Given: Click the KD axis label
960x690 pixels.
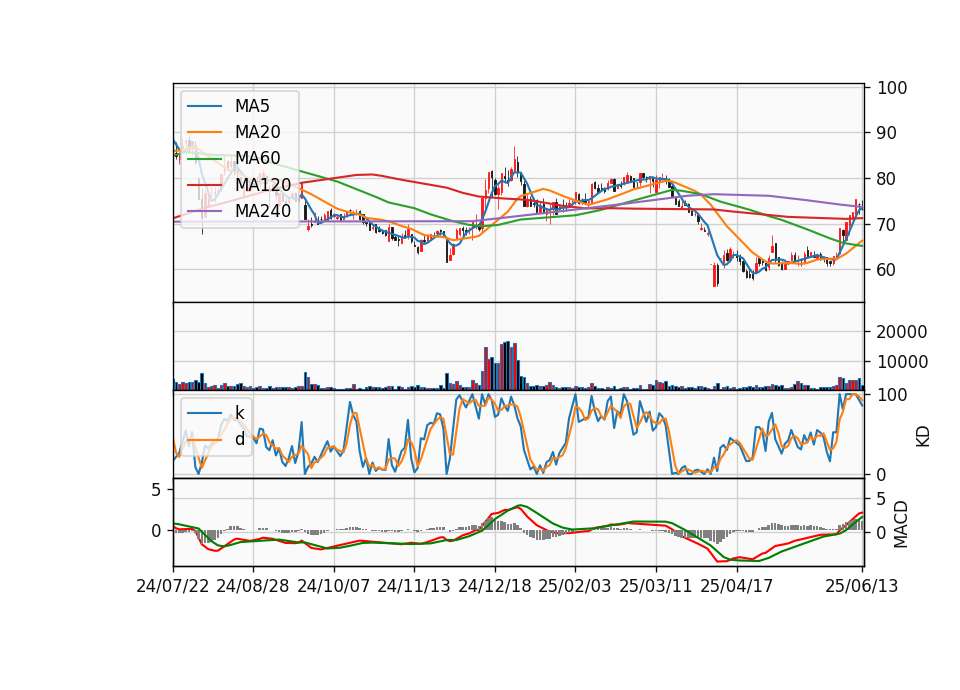Looking at the screenshot, I should (x=923, y=436).
